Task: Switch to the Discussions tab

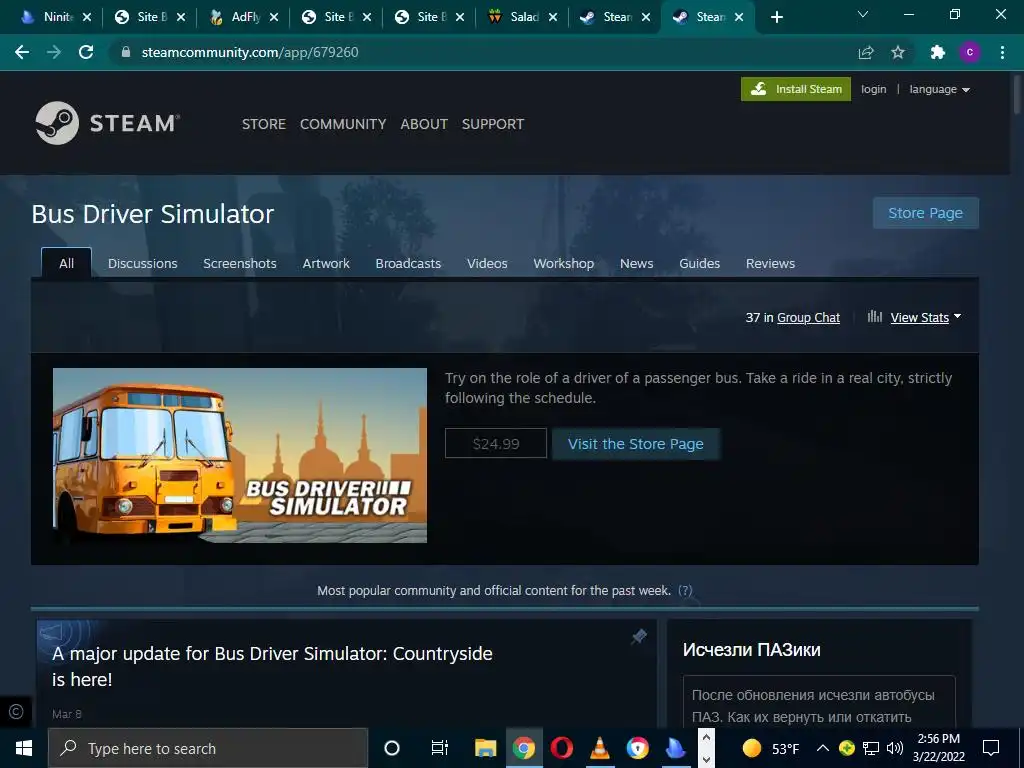Action: [142, 263]
